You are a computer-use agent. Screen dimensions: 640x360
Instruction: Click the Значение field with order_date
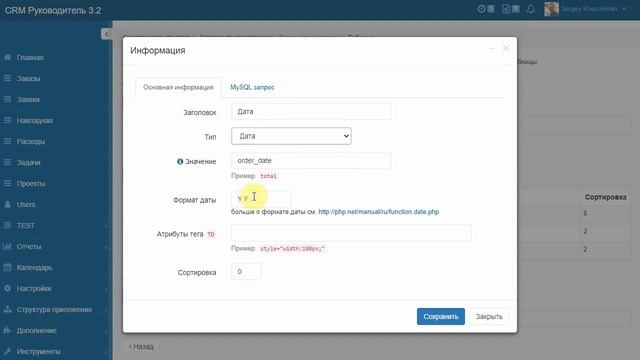[x=311, y=160]
